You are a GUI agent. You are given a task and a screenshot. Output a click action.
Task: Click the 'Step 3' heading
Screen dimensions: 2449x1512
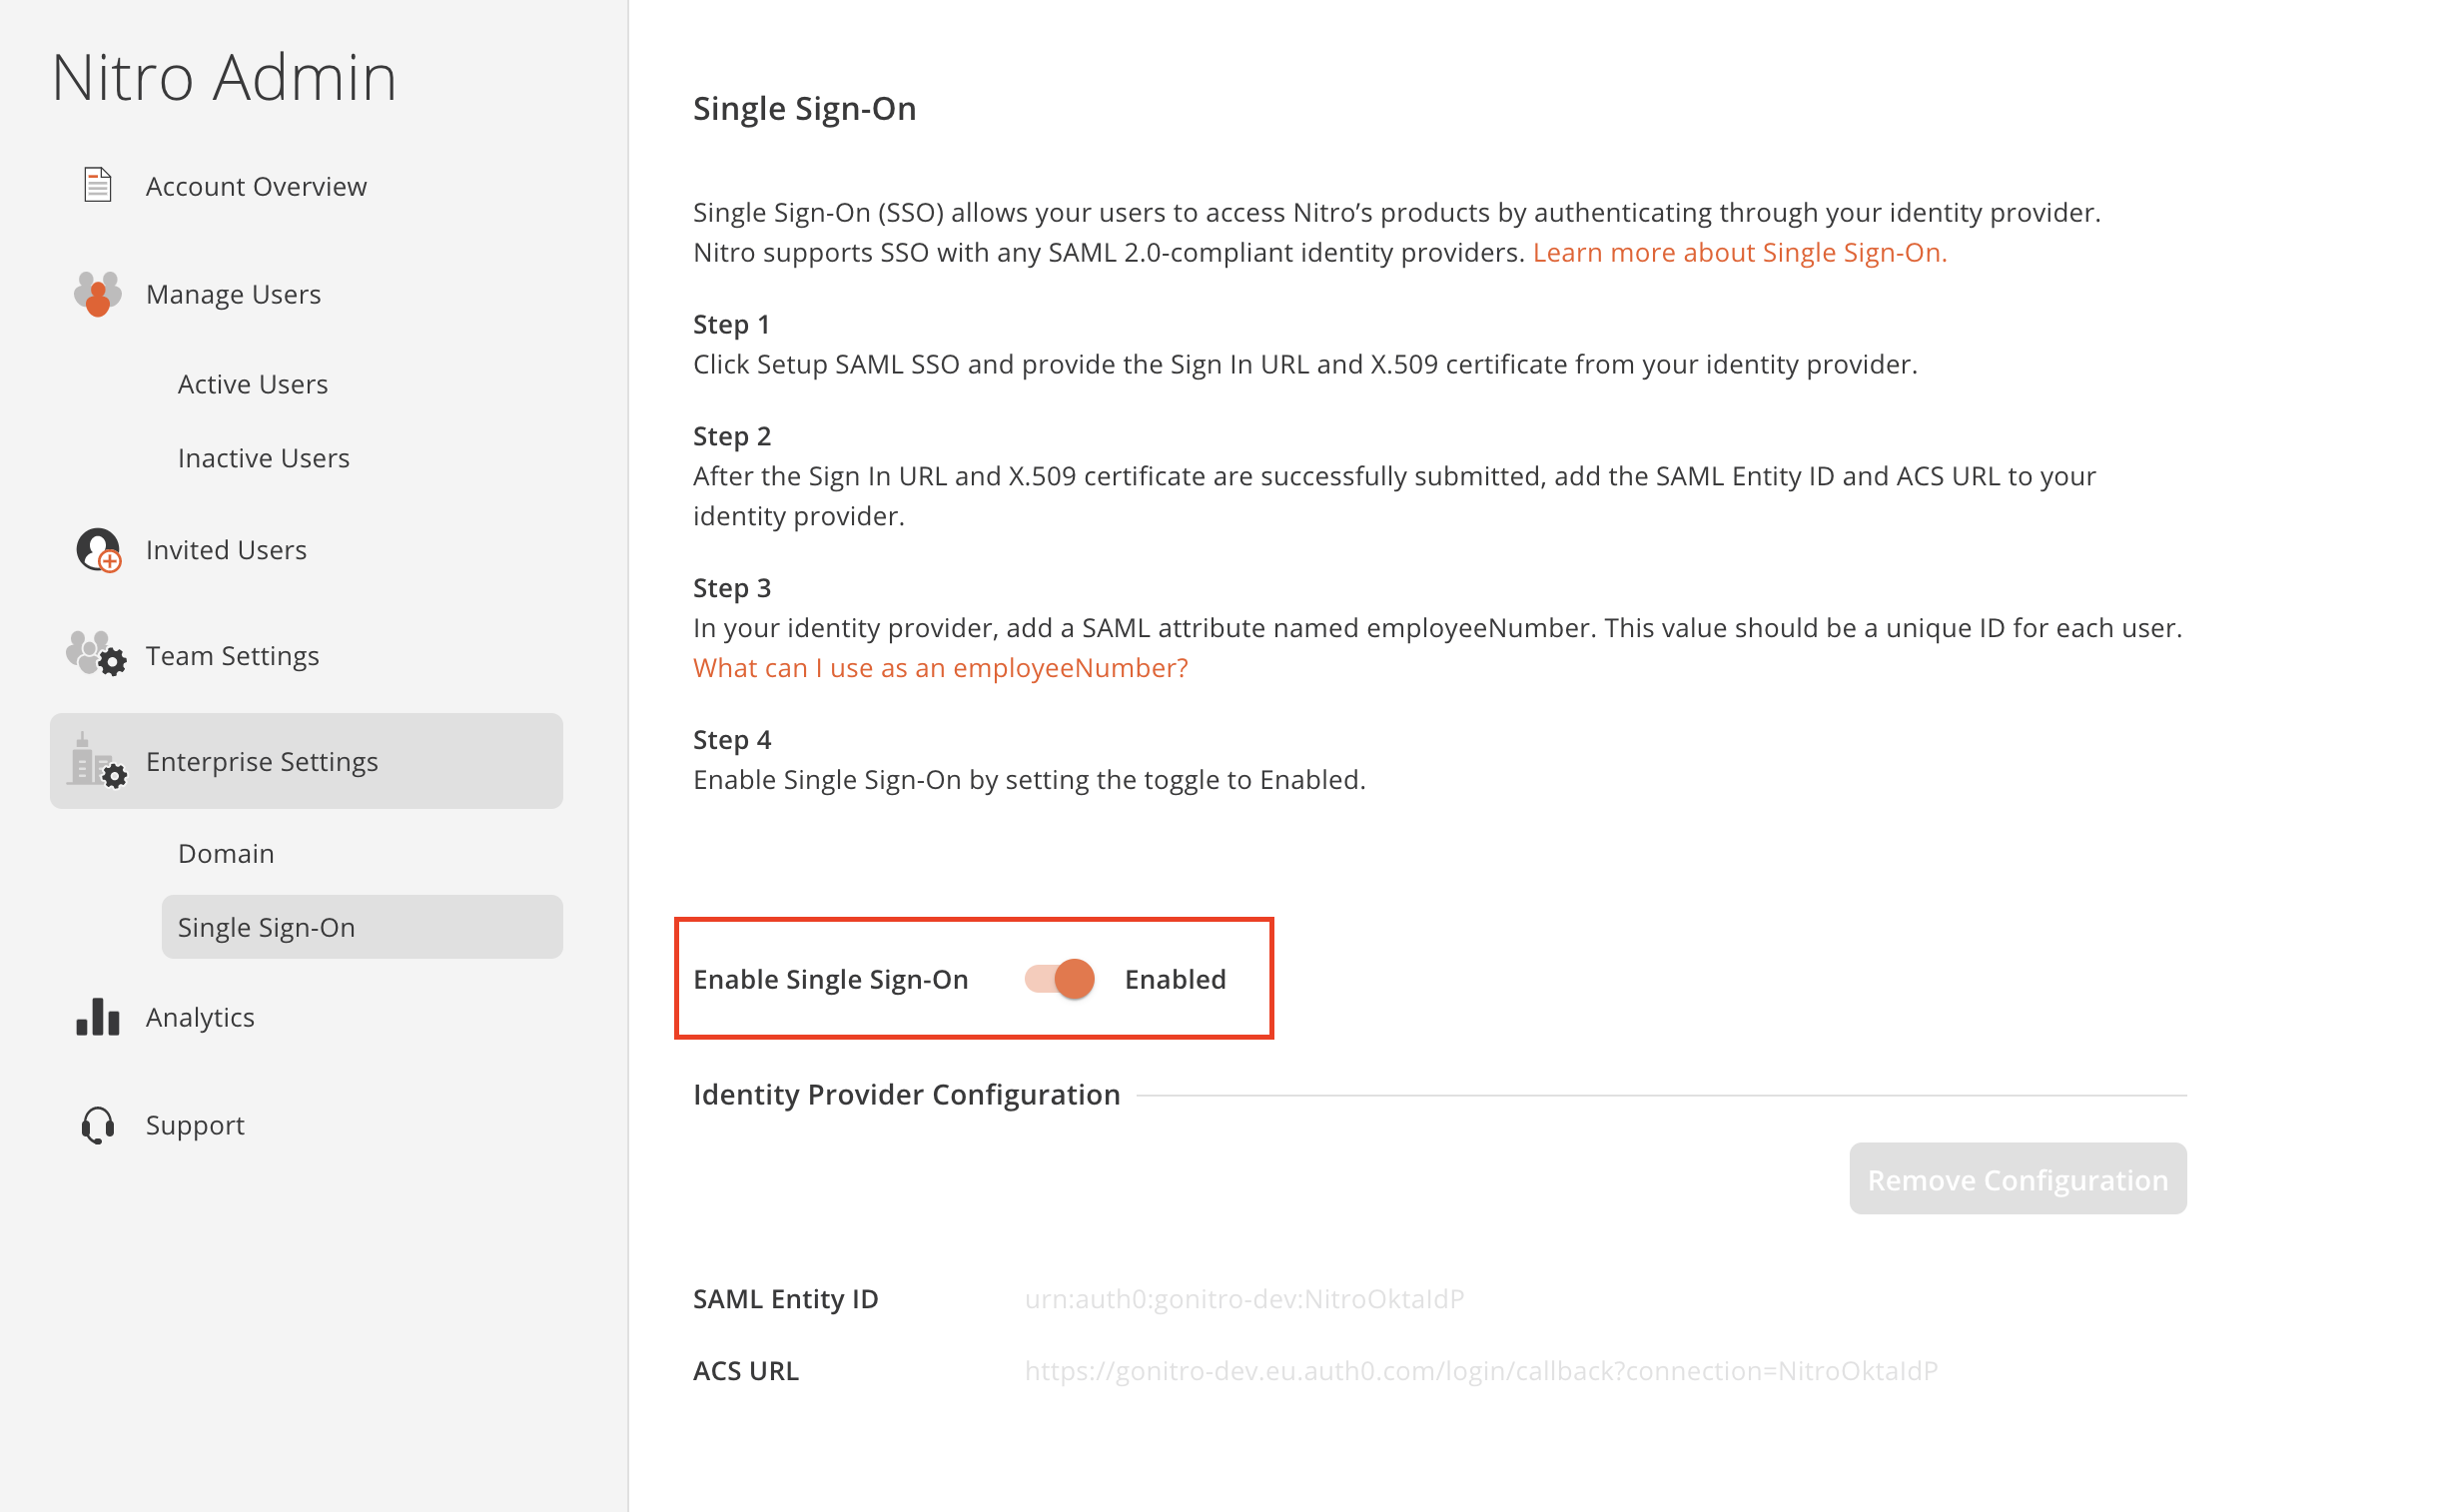(x=732, y=588)
